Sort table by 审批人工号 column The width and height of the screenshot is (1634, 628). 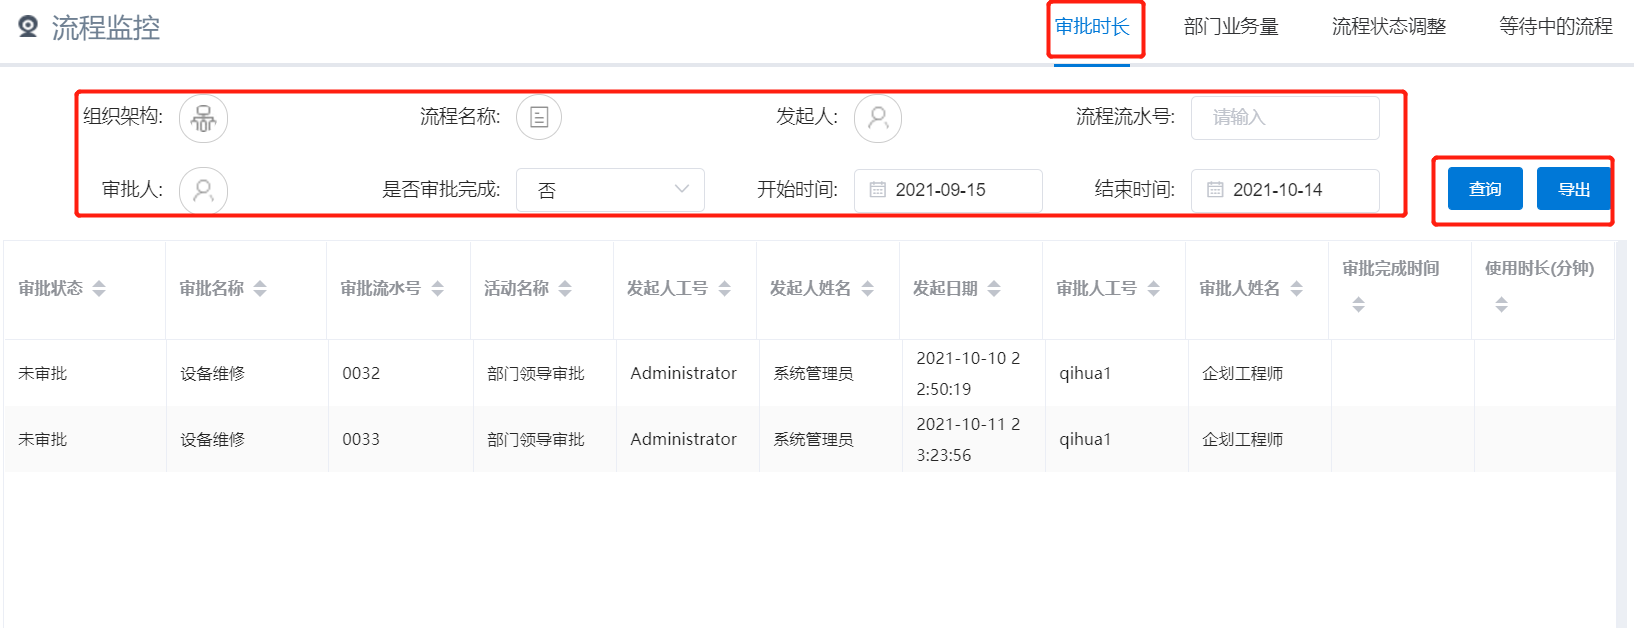tap(1153, 288)
